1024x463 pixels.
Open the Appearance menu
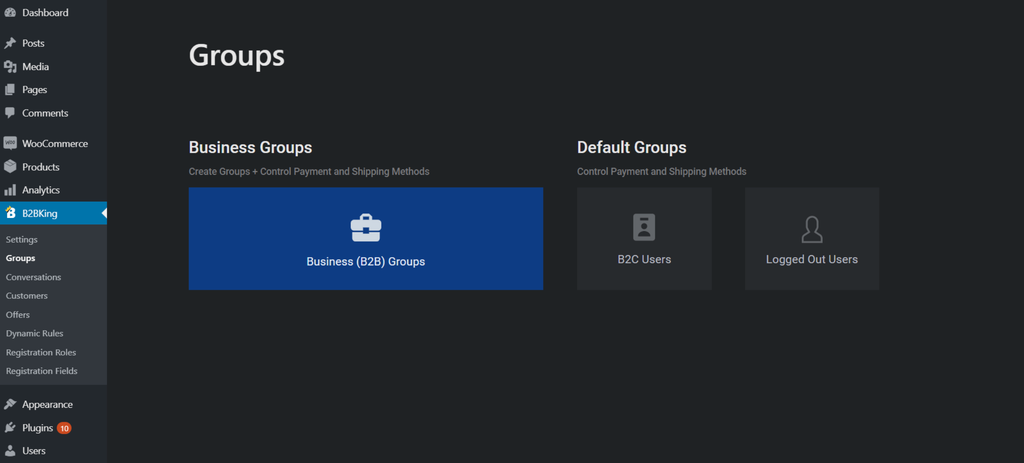[x=48, y=404]
